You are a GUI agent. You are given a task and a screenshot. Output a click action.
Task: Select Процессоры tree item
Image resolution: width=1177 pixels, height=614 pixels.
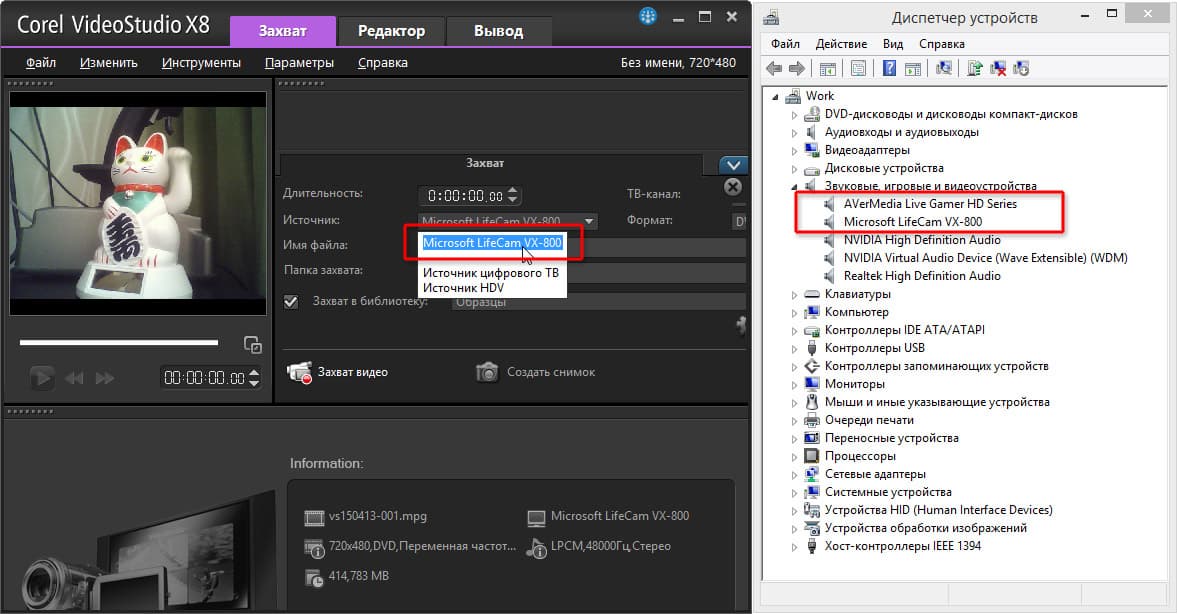859,456
